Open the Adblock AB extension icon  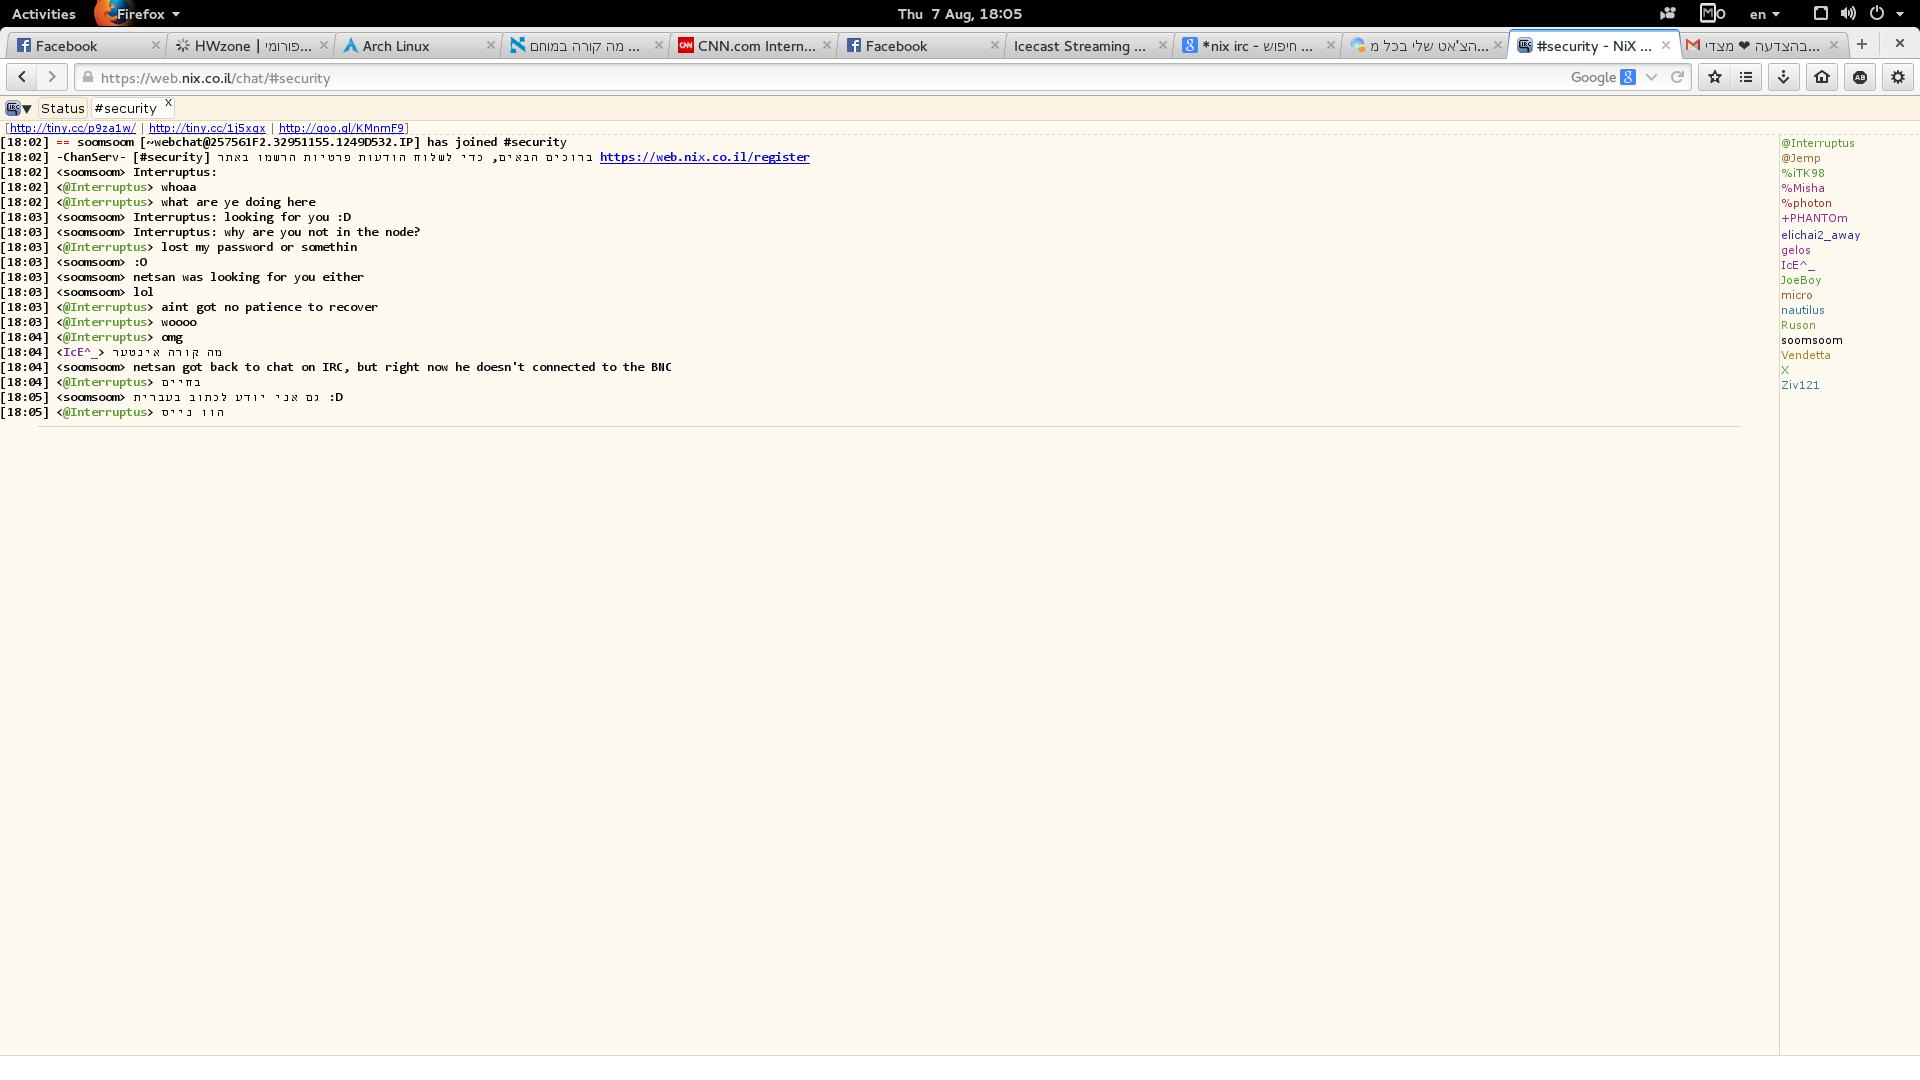(x=1860, y=77)
